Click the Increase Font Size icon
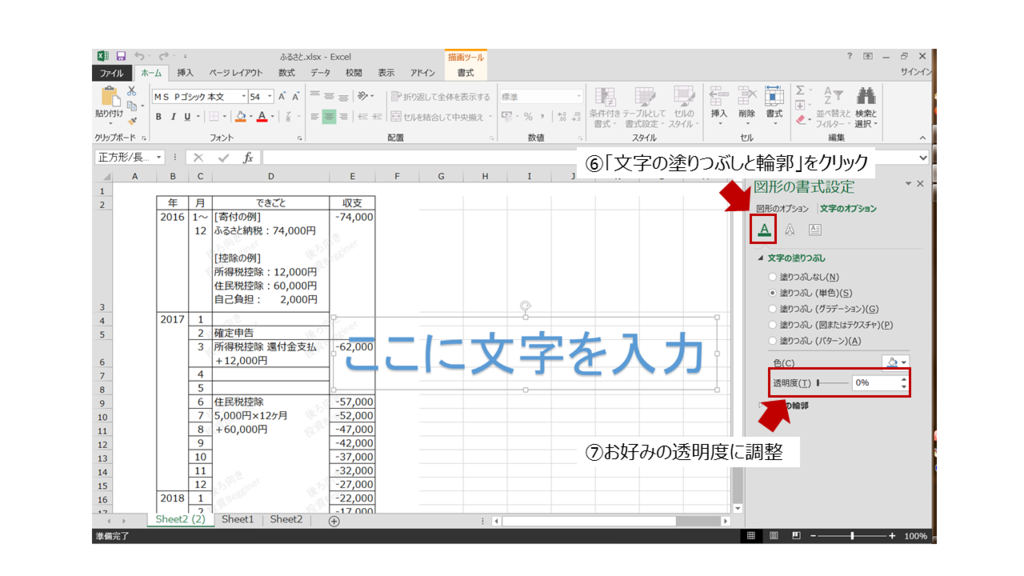This screenshot has height=576, width=1024. [281, 97]
